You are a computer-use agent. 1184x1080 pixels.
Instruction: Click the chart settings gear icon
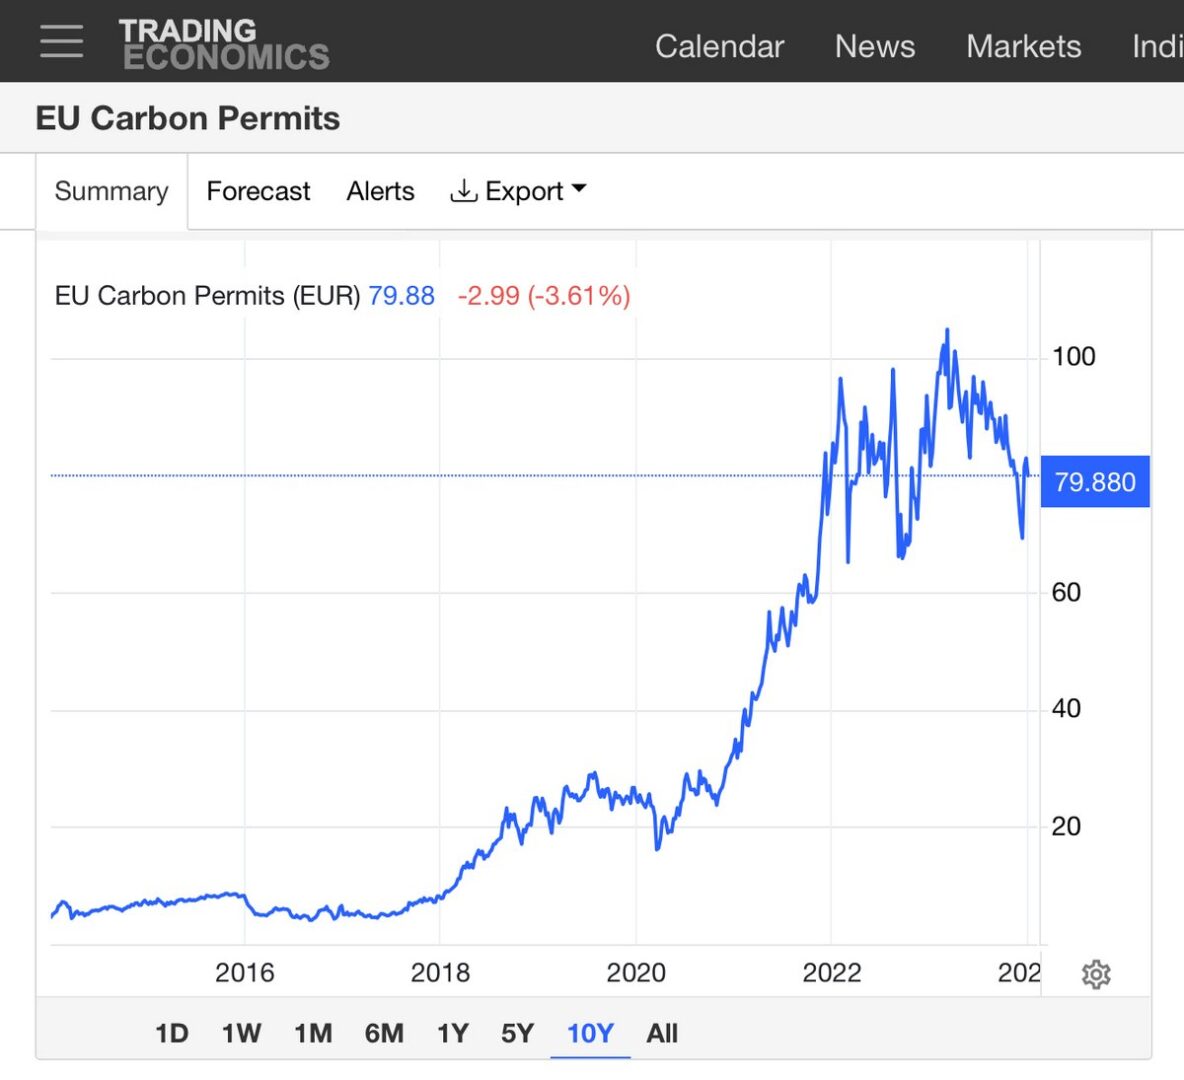[1096, 974]
